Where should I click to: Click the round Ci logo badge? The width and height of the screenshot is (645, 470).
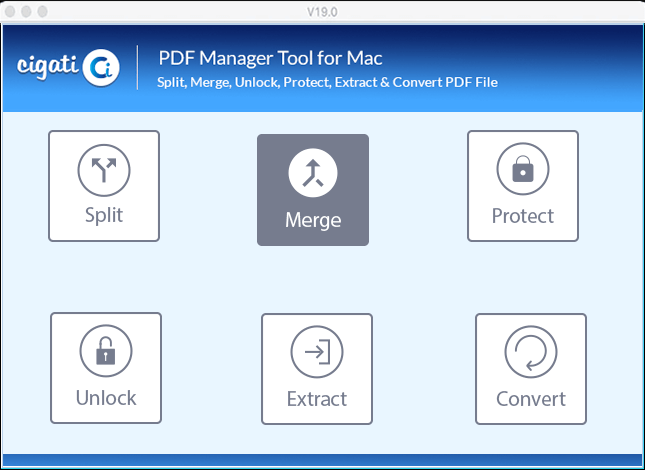click(x=101, y=68)
